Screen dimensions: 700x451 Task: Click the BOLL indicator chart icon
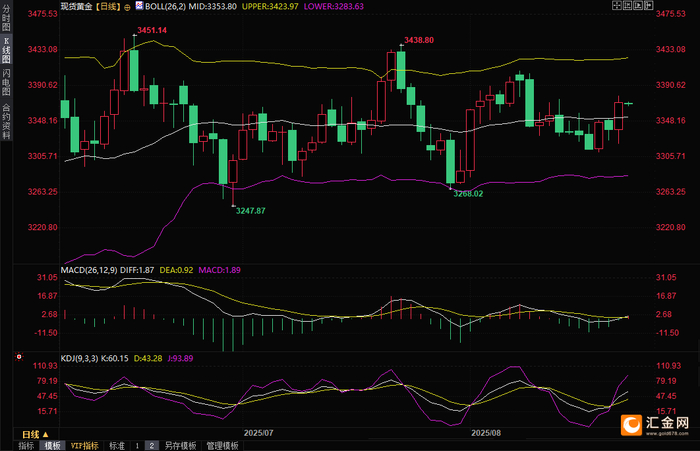click(x=139, y=5)
